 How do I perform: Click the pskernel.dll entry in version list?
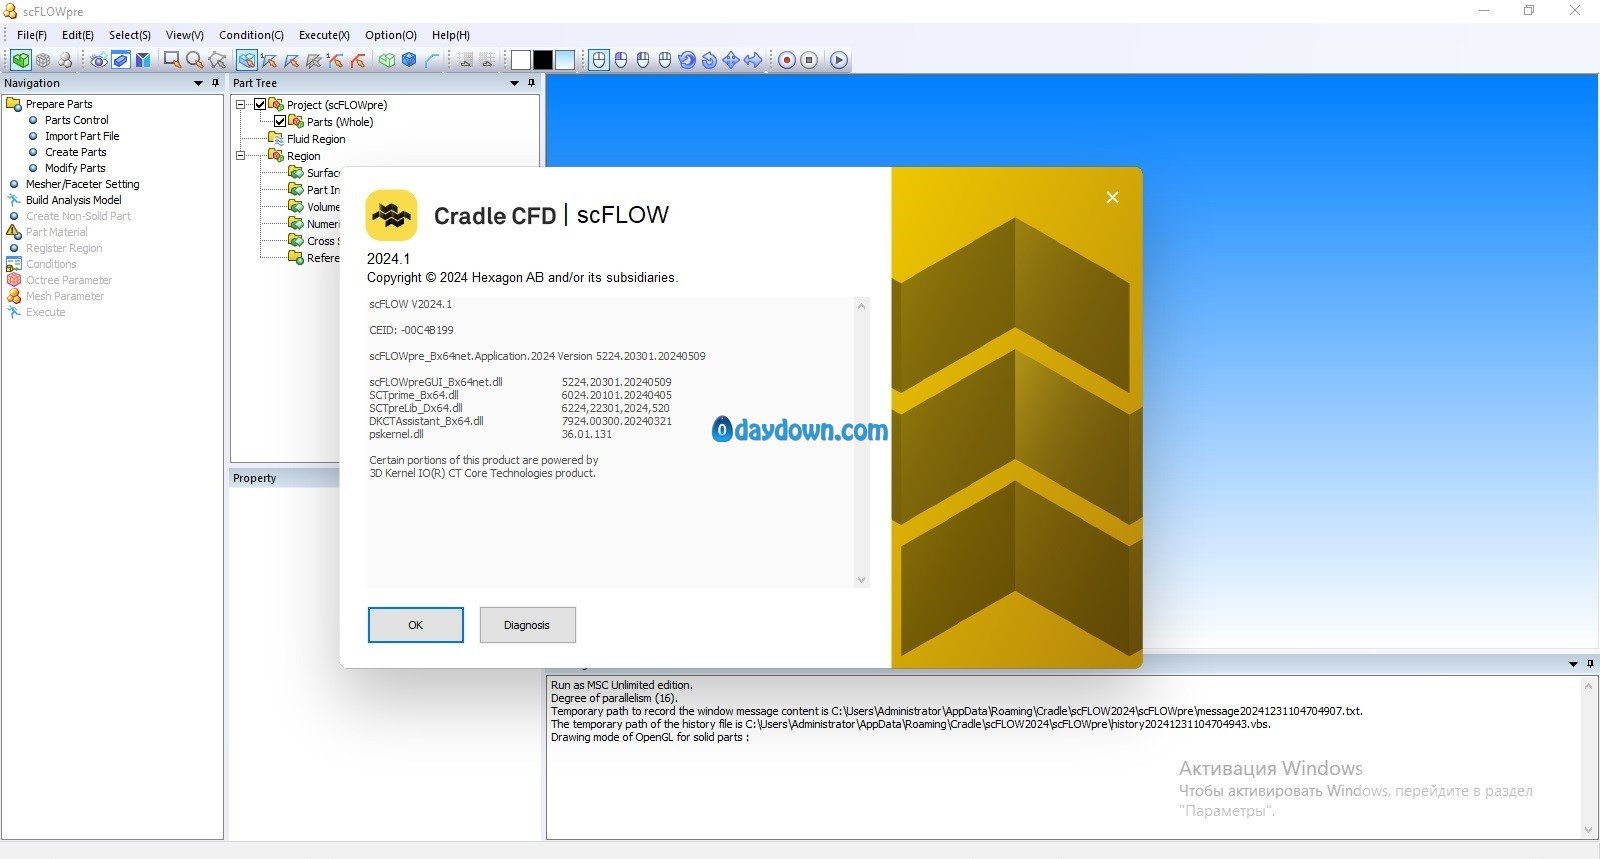pyautogui.click(x=396, y=434)
